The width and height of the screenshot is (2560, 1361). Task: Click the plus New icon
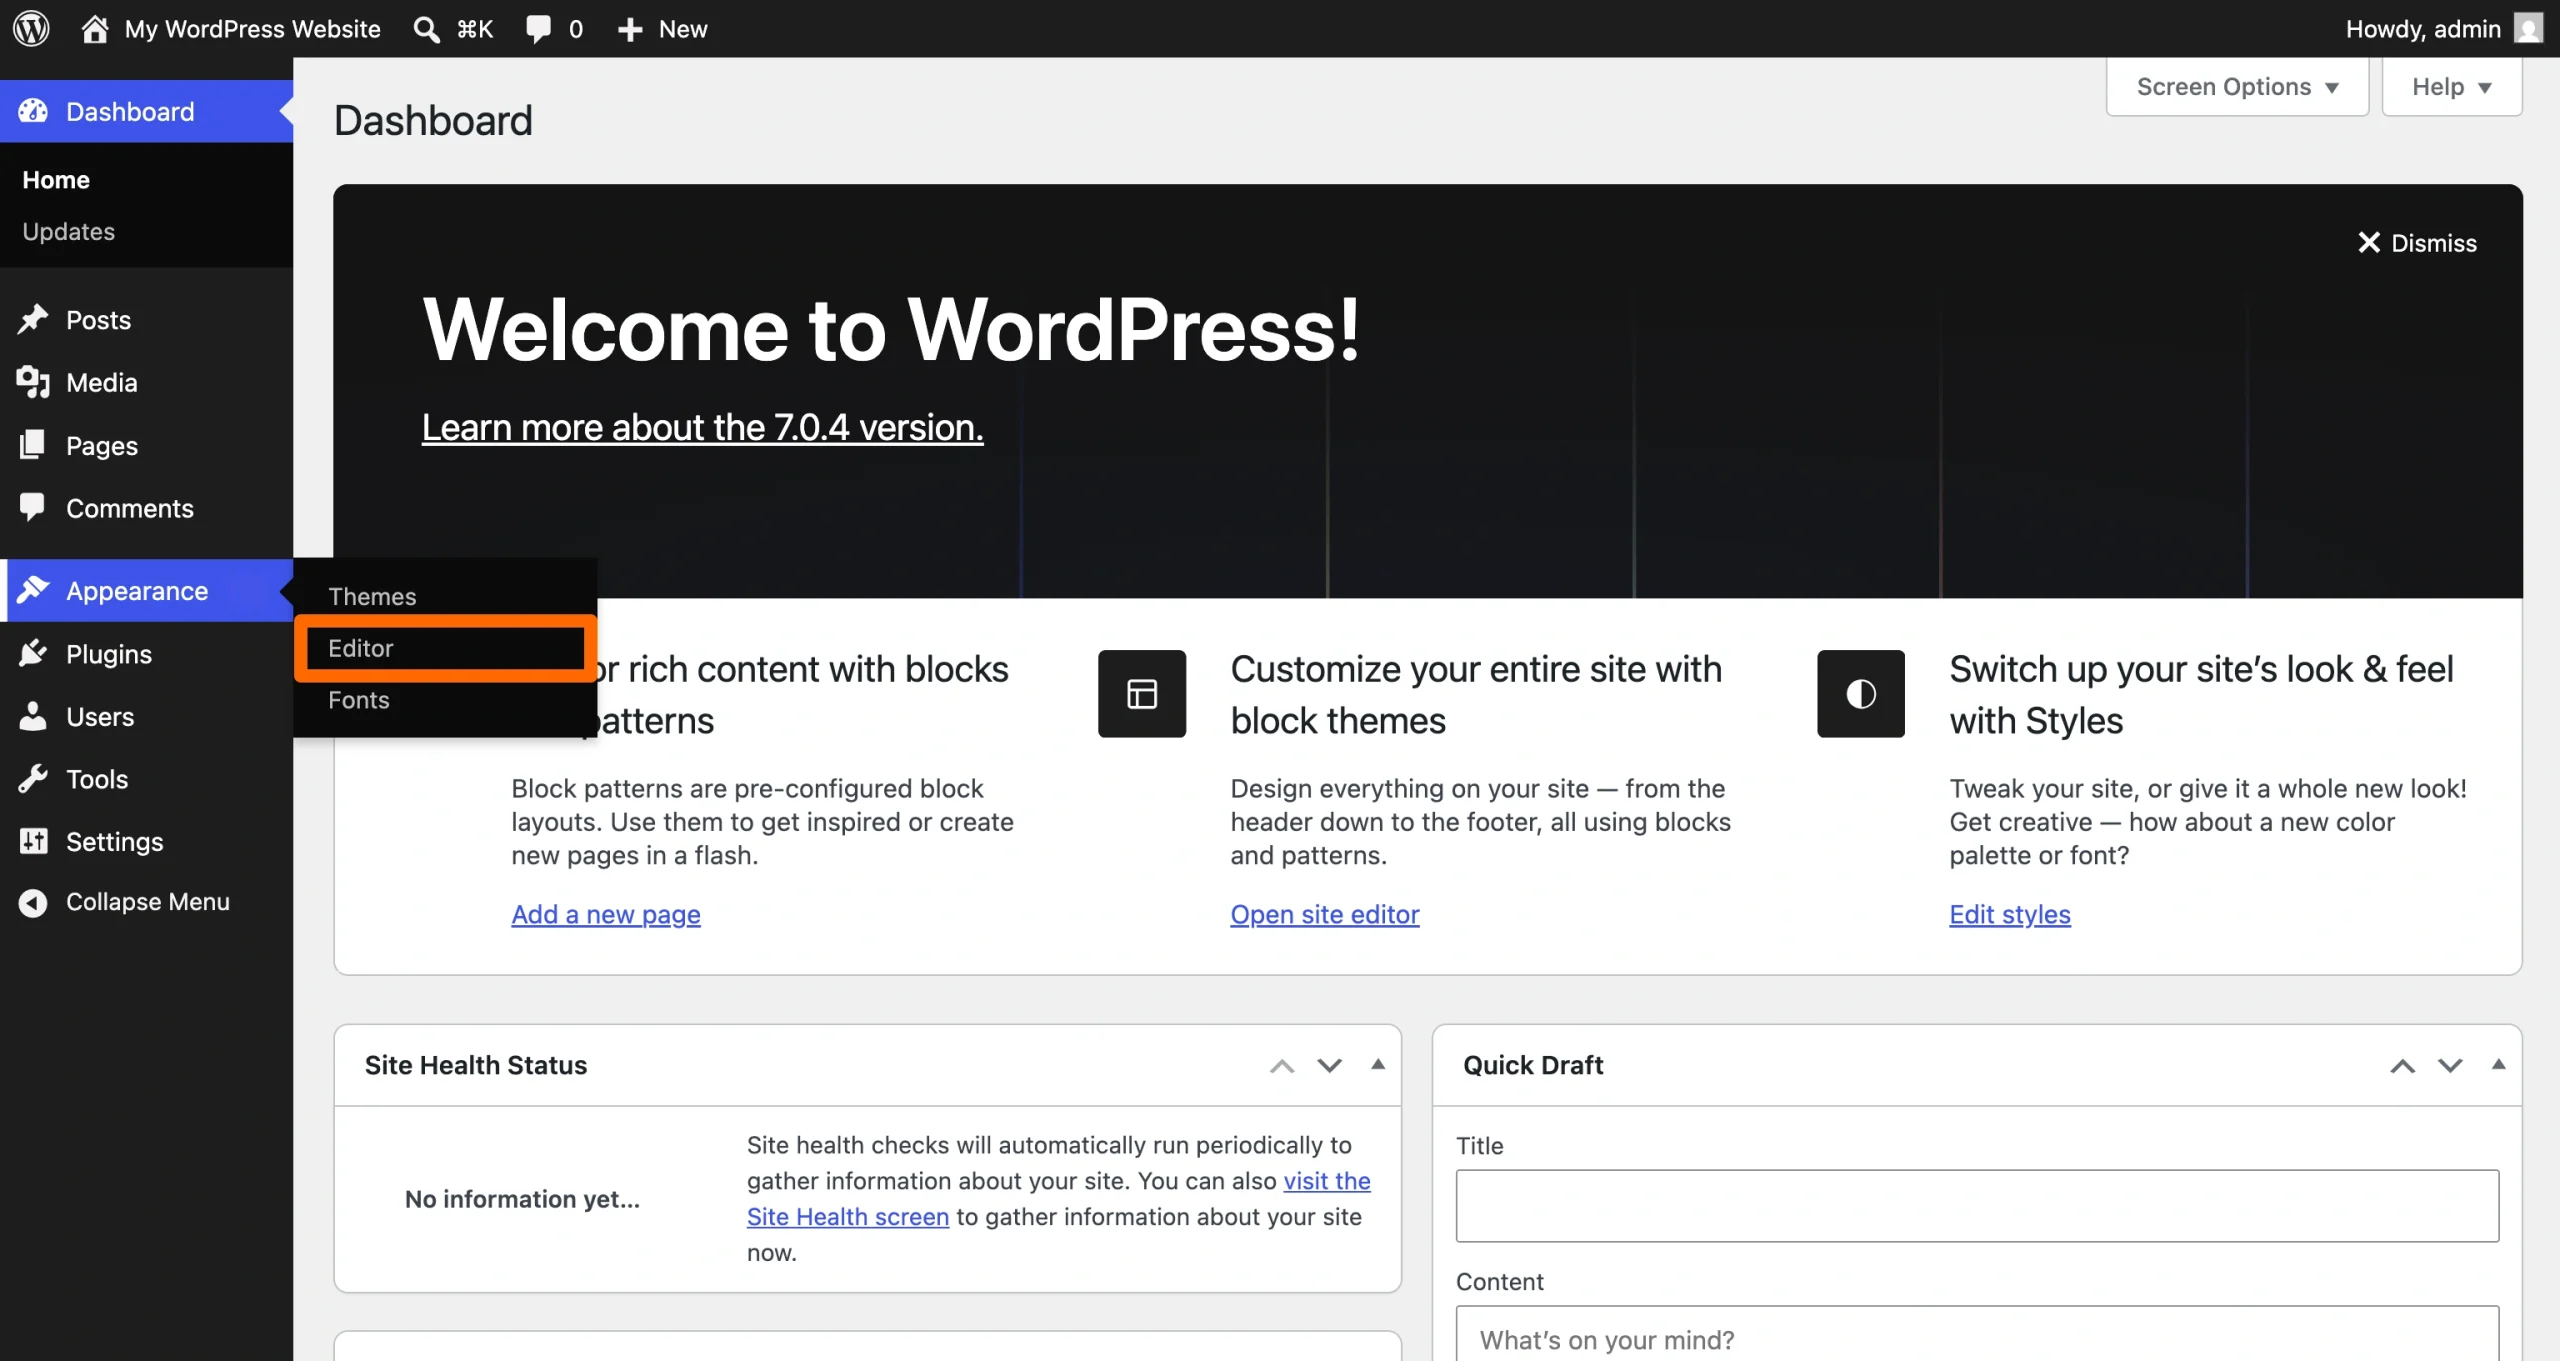(x=630, y=29)
